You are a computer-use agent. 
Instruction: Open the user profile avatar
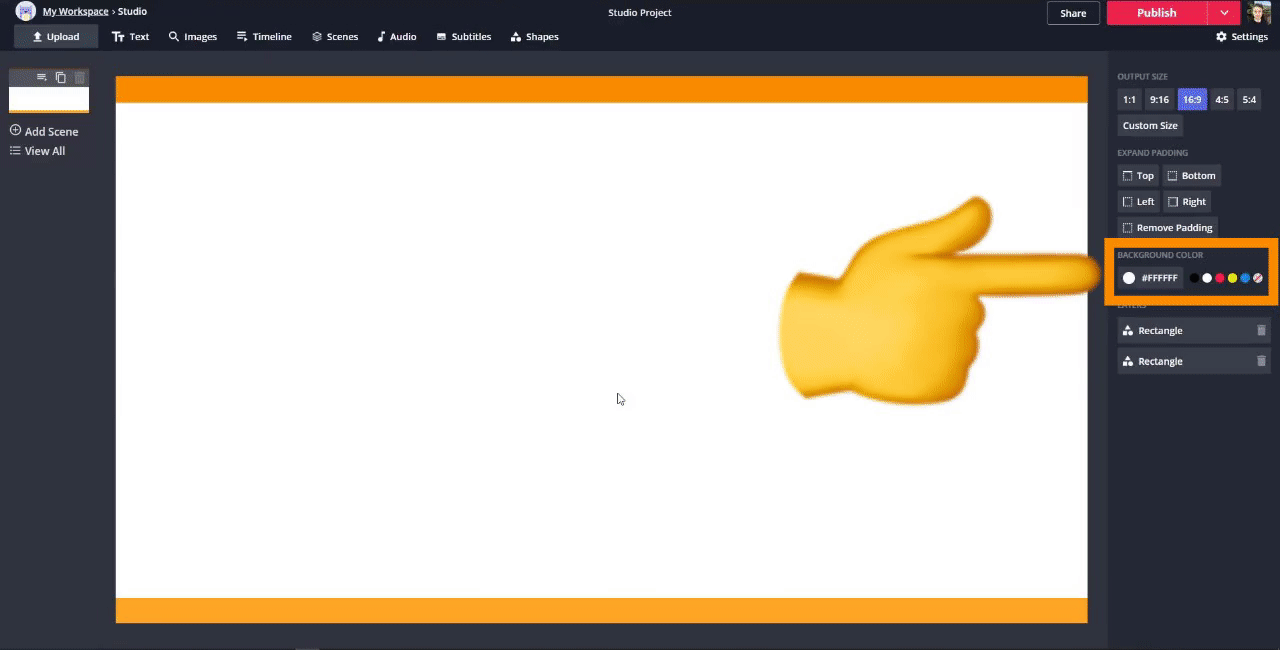1259,12
